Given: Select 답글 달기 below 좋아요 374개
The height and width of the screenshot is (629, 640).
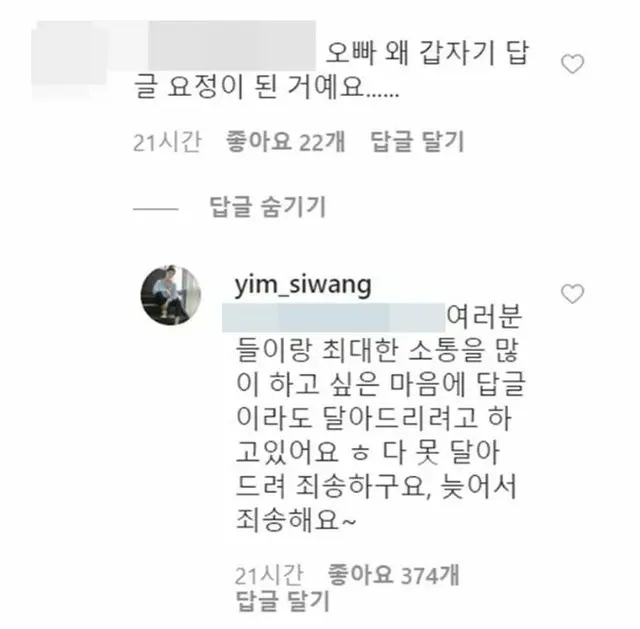Looking at the screenshot, I should (x=282, y=601).
